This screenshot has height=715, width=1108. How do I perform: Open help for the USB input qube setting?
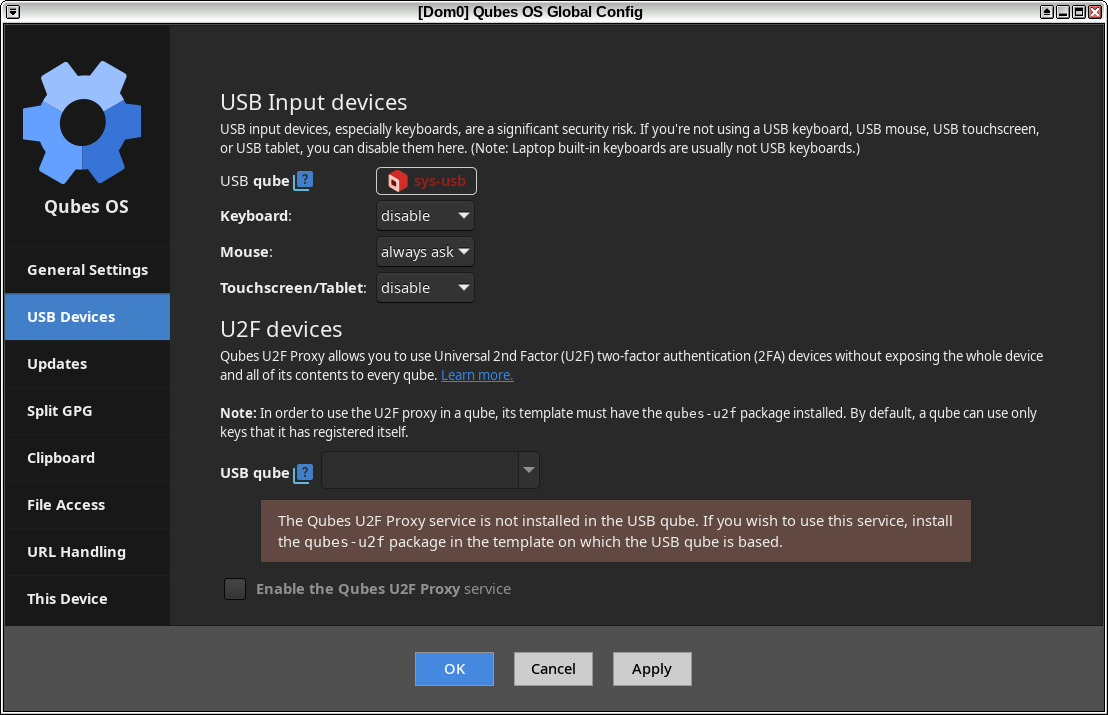click(x=302, y=181)
